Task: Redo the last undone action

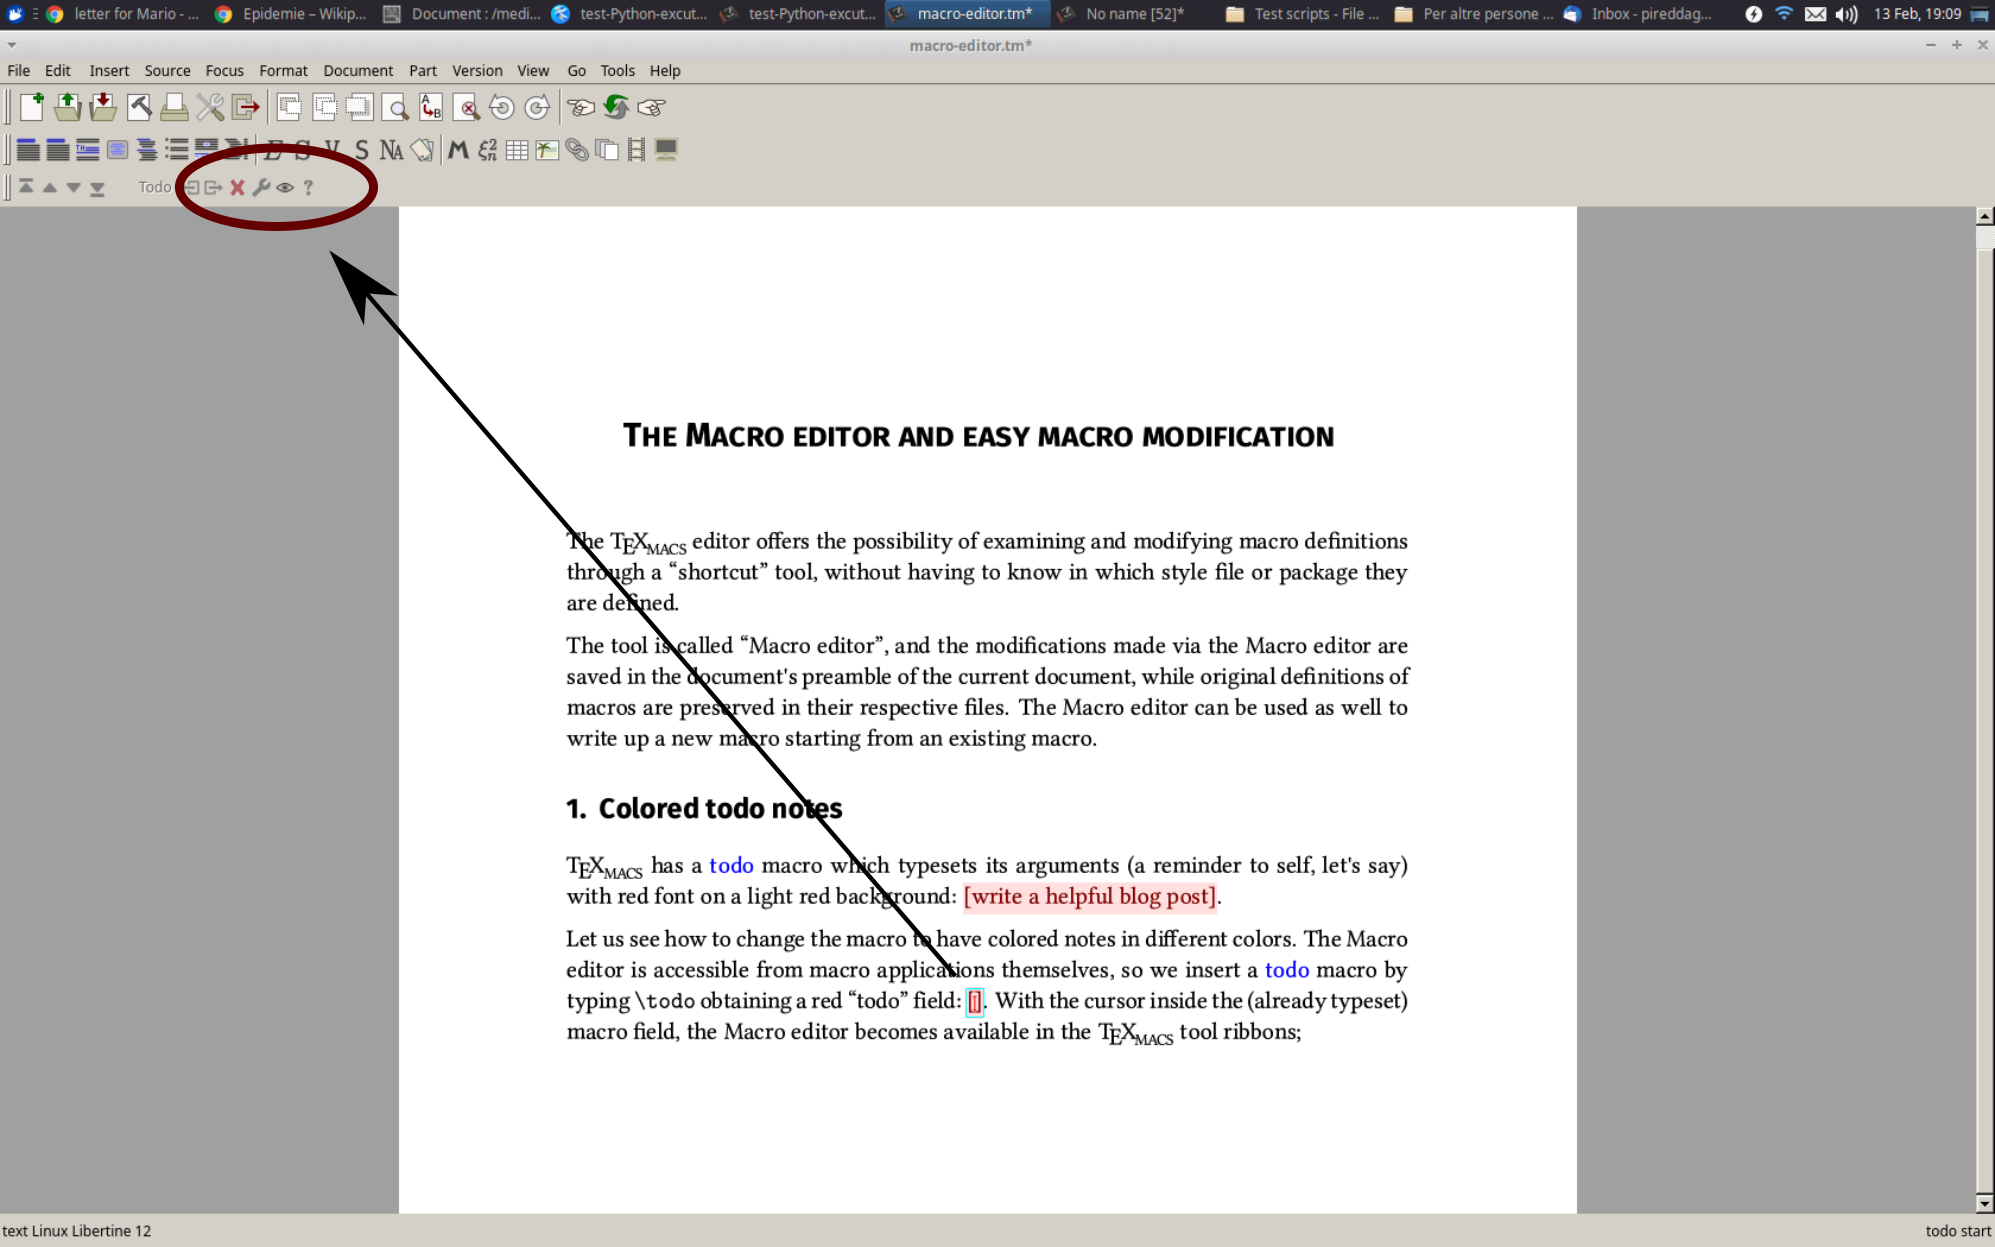Action: coord(537,108)
